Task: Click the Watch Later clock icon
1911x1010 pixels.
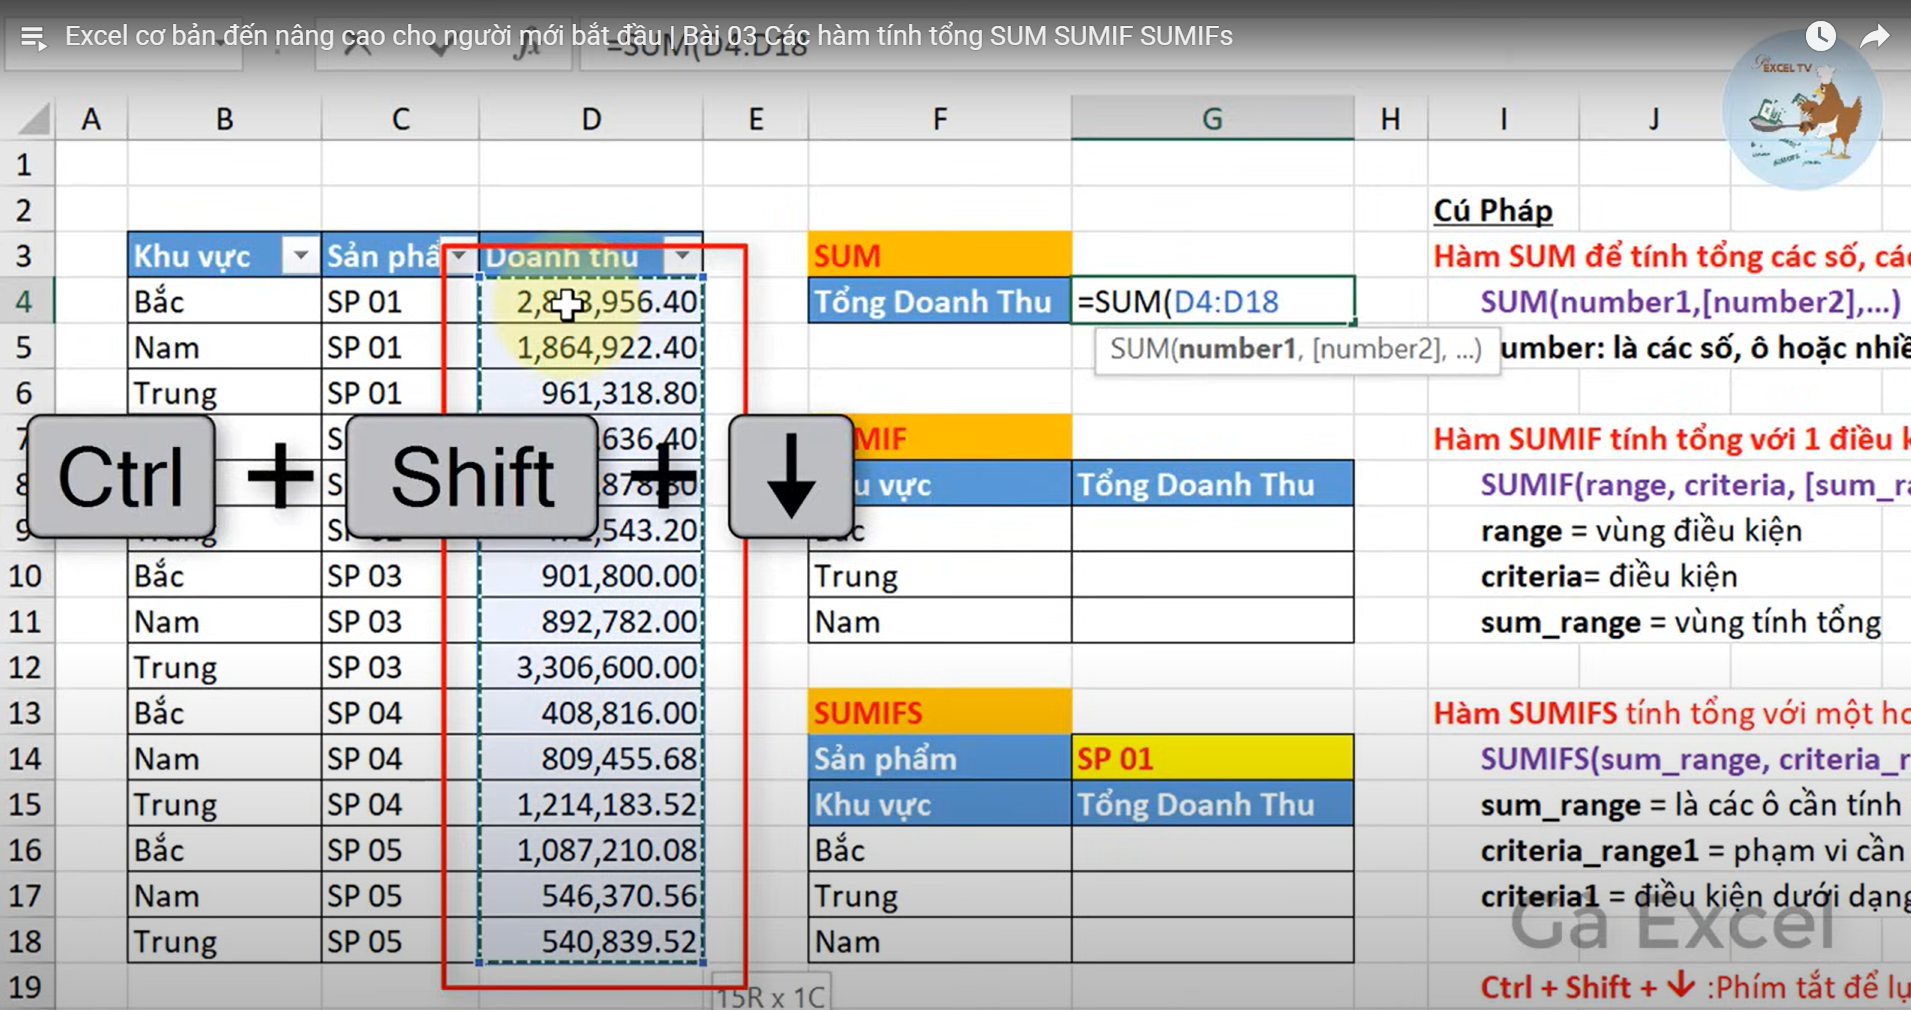Action: 1820,36
